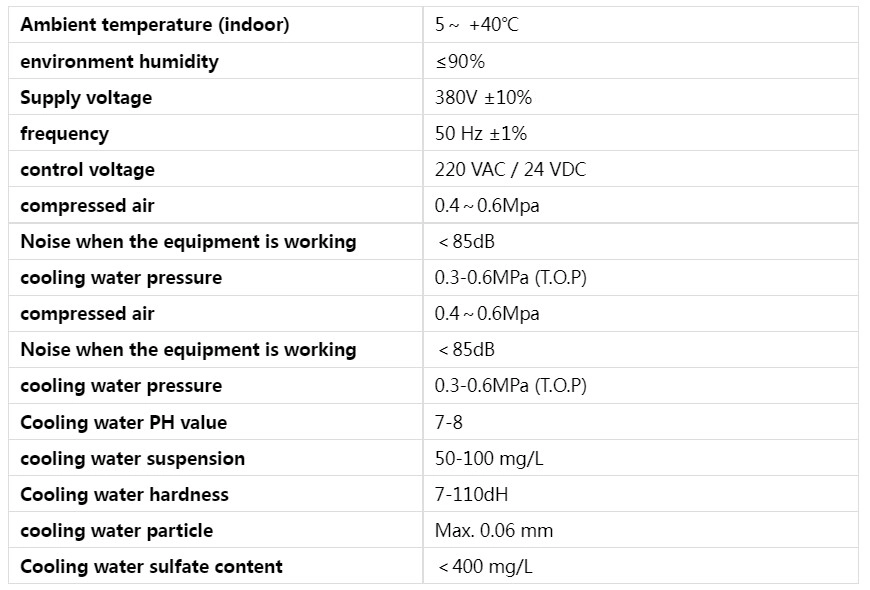Click the Cooling water PH value label

tap(124, 423)
